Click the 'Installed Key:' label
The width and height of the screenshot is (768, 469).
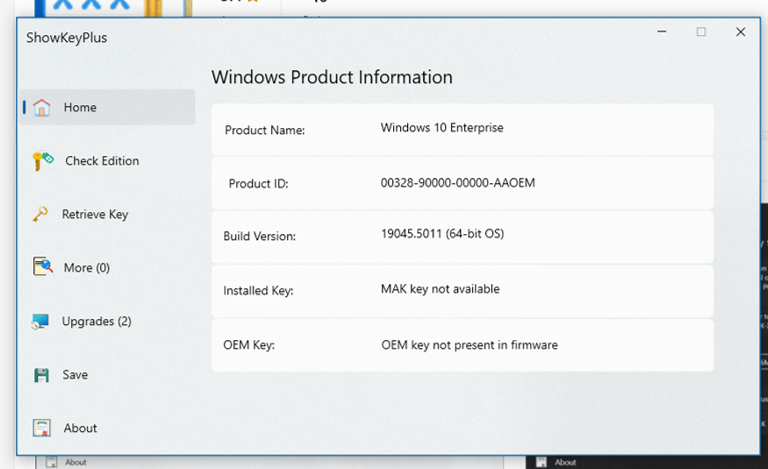coord(258,291)
